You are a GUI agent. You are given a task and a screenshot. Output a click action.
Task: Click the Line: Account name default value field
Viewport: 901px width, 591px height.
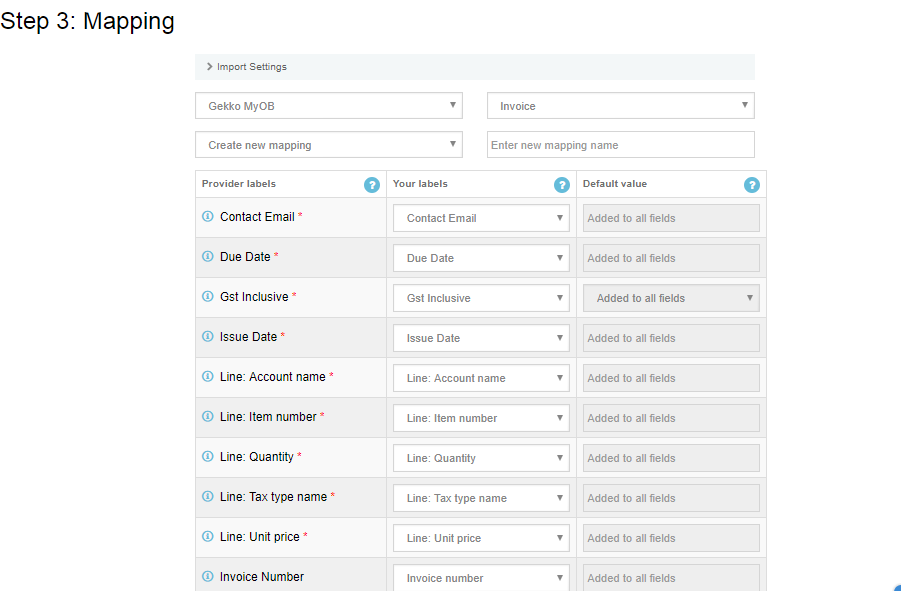(671, 378)
